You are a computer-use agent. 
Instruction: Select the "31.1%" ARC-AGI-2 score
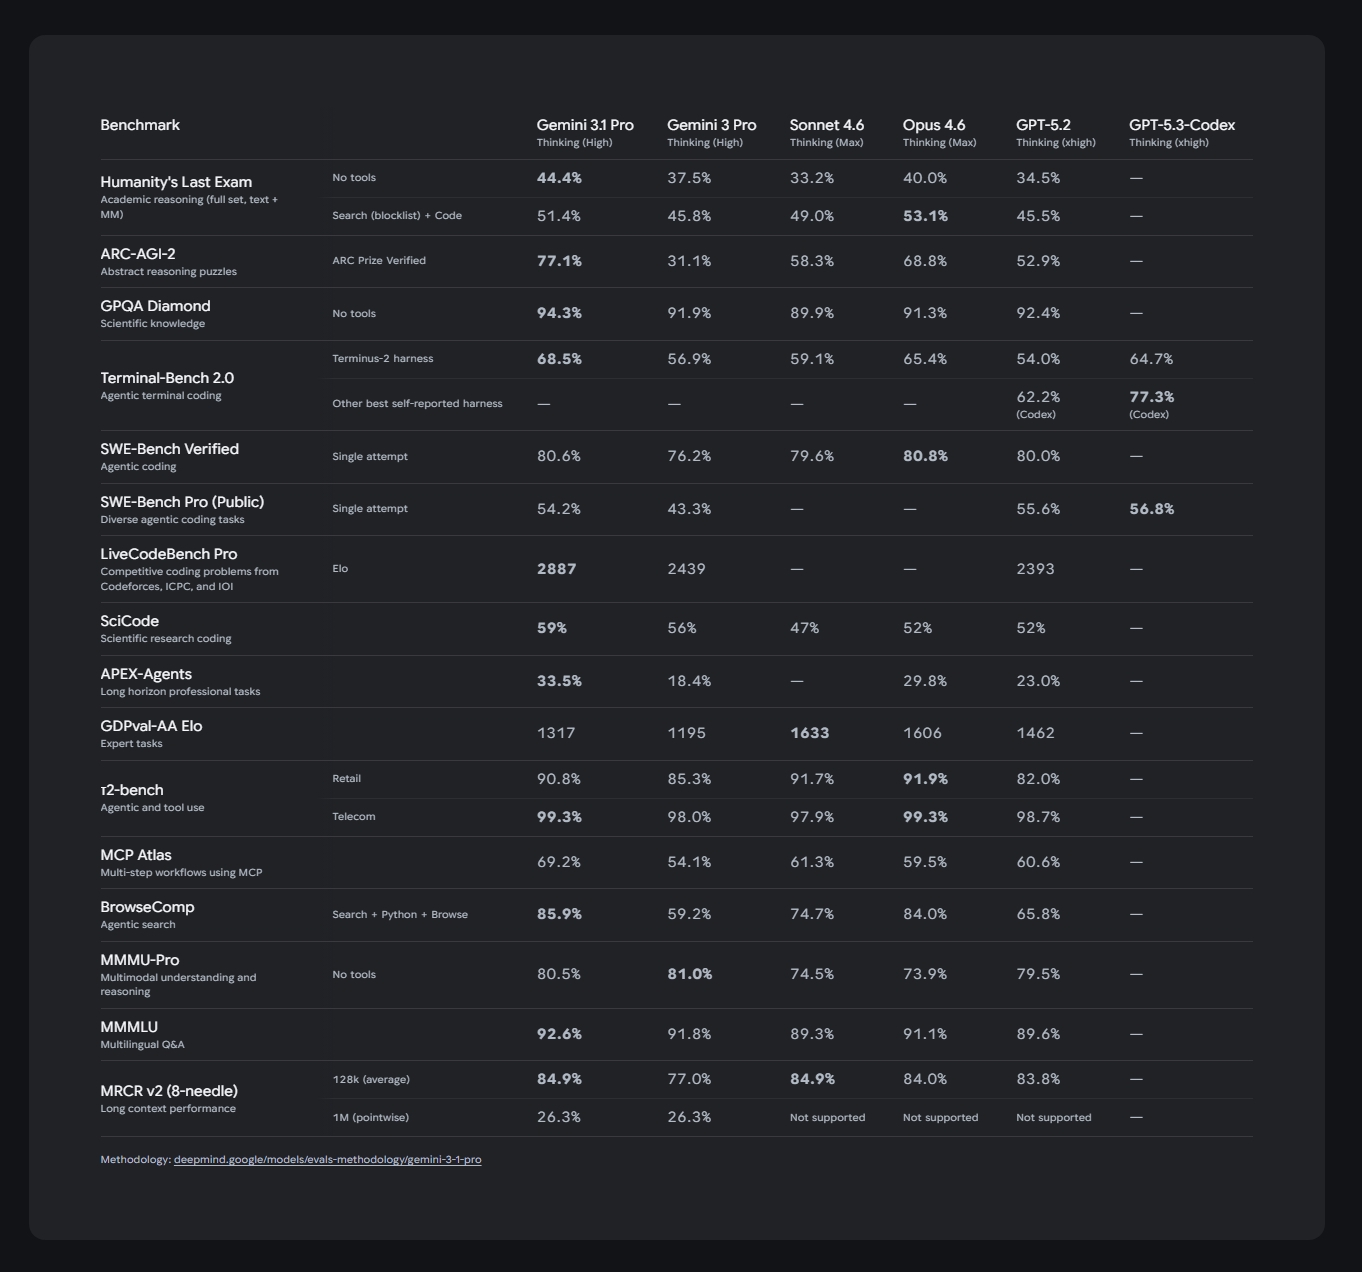click(689, 261)
